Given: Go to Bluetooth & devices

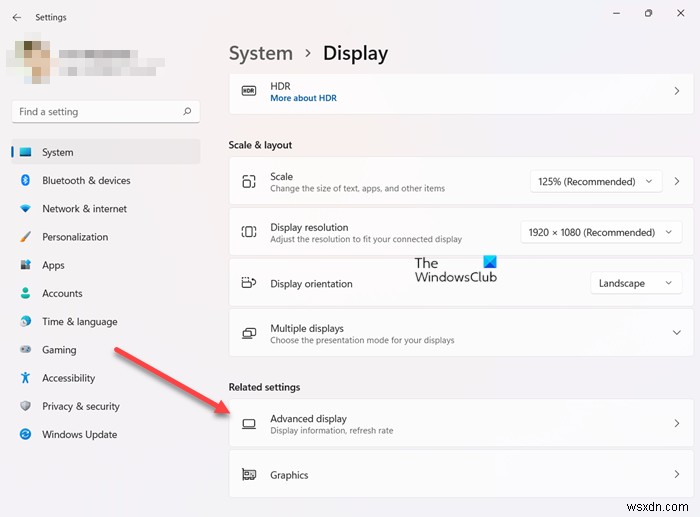Looking at the screenshot, I should 106,180.
